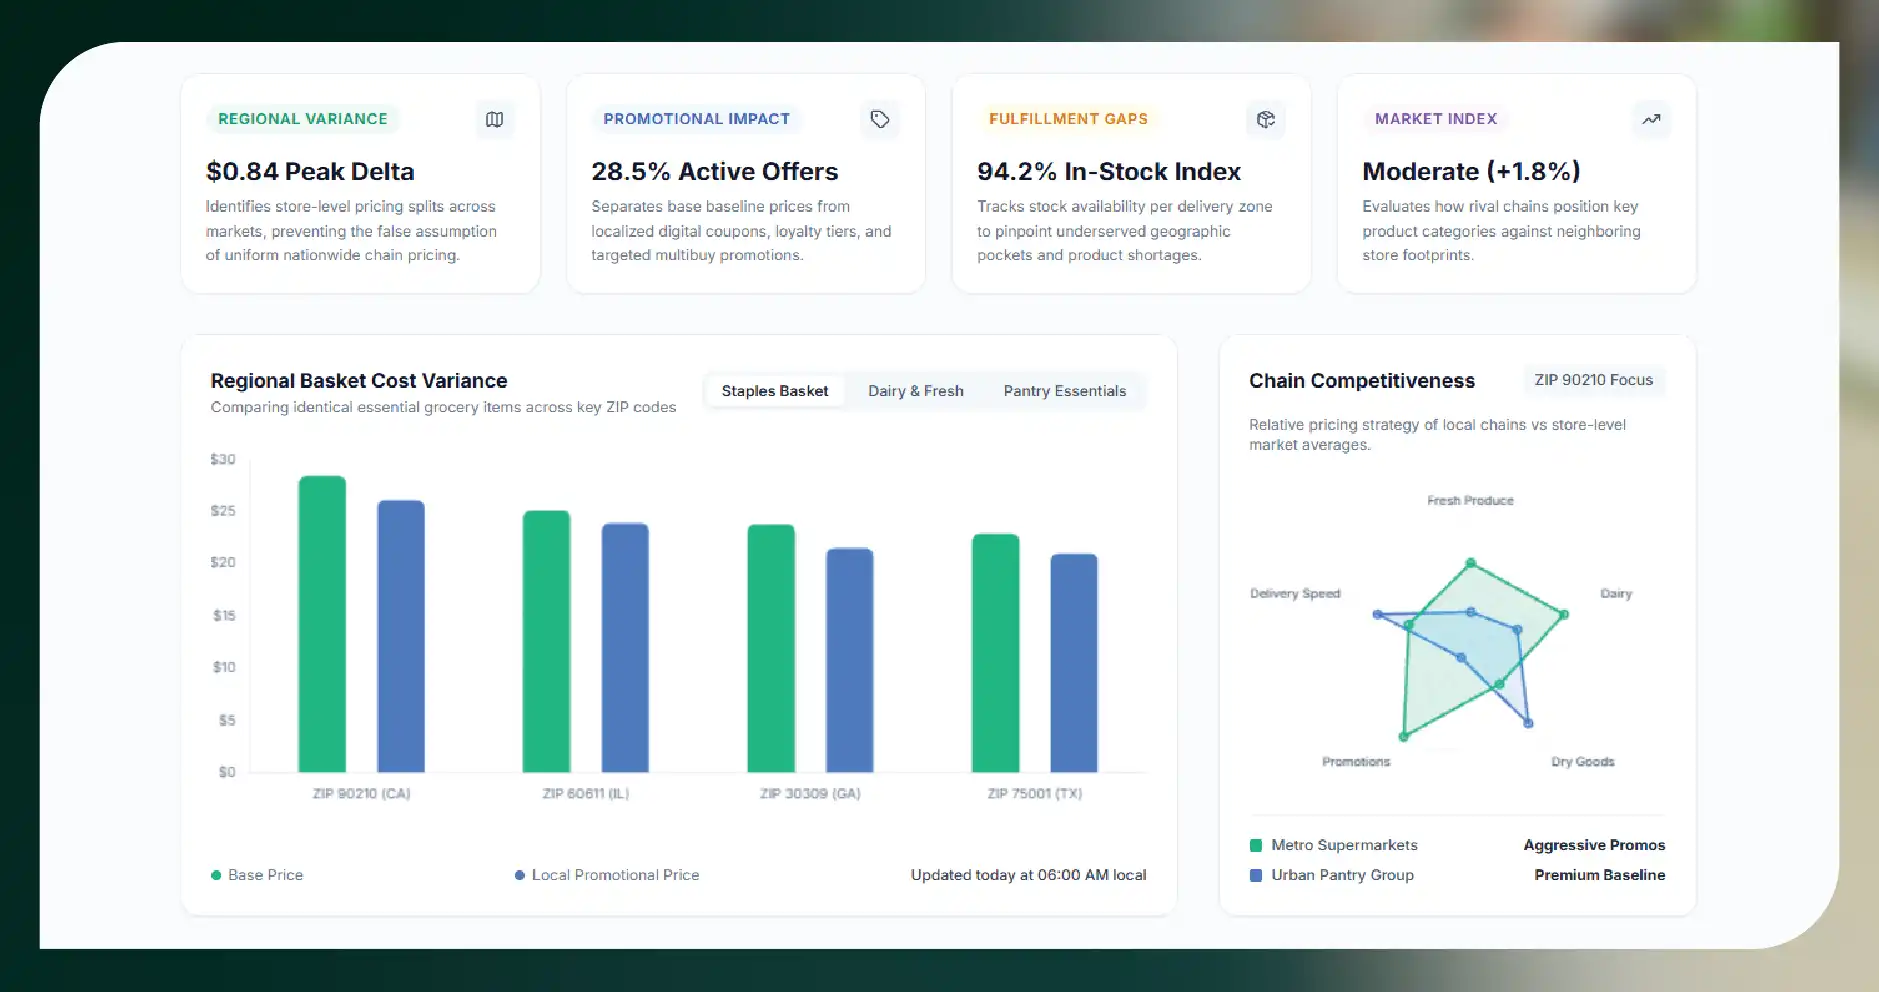Click the blue promotional bar for ZIP 30309
Viewport: 1879px width, 992px height.
pyautogui.click(x=850, y=660)
